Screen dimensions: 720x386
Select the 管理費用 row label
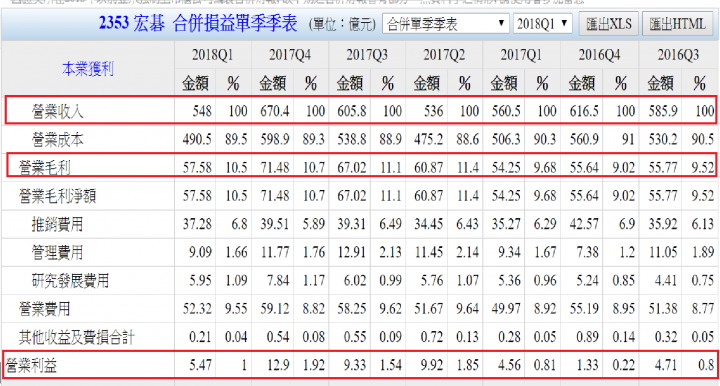click(x=57, y=252)
